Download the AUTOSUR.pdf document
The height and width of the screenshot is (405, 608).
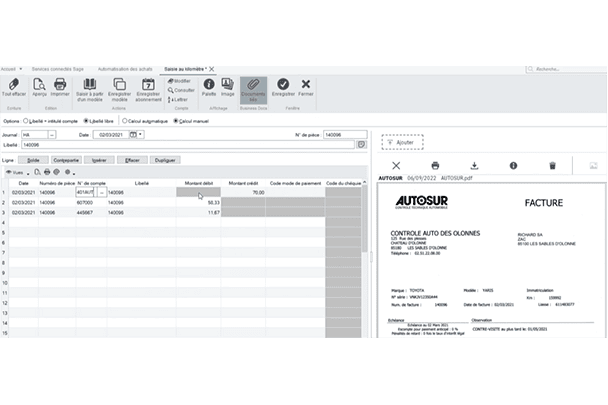pos(474,166)
